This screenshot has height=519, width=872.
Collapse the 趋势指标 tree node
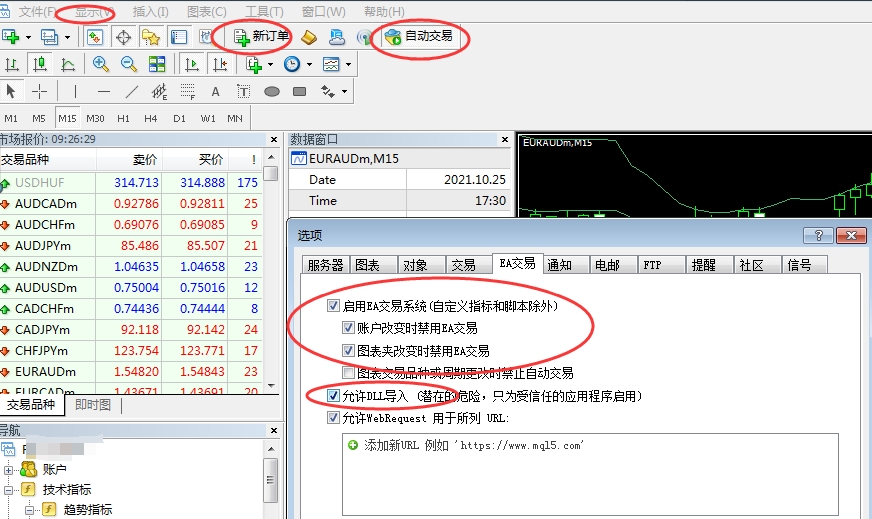click(x=29, y=510)
